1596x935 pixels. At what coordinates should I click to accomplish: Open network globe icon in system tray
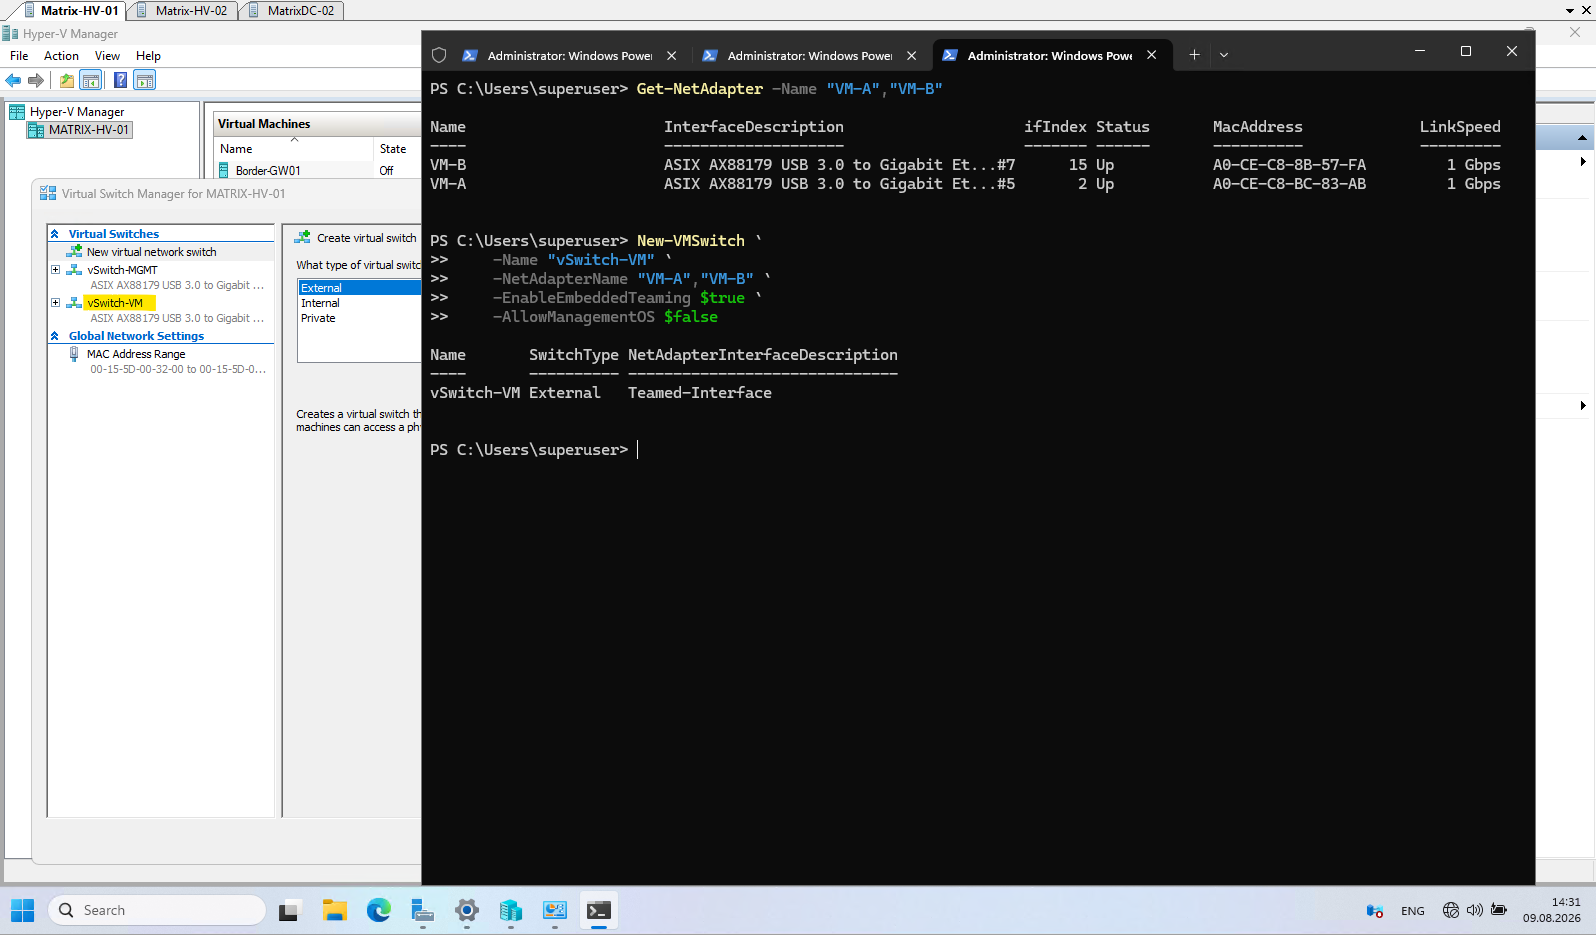click(1451, 910)
